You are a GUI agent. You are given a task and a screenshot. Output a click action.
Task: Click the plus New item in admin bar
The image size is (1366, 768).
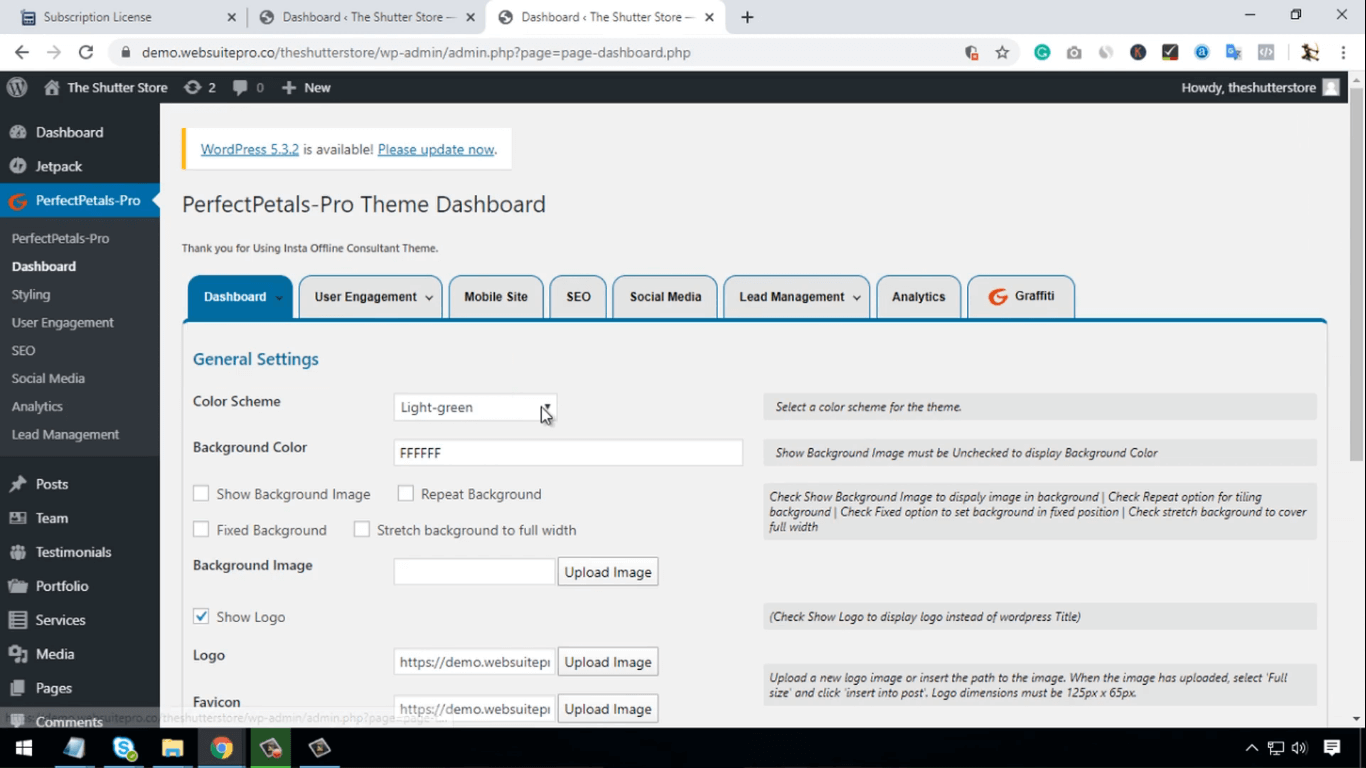click(x=306, y=87)
